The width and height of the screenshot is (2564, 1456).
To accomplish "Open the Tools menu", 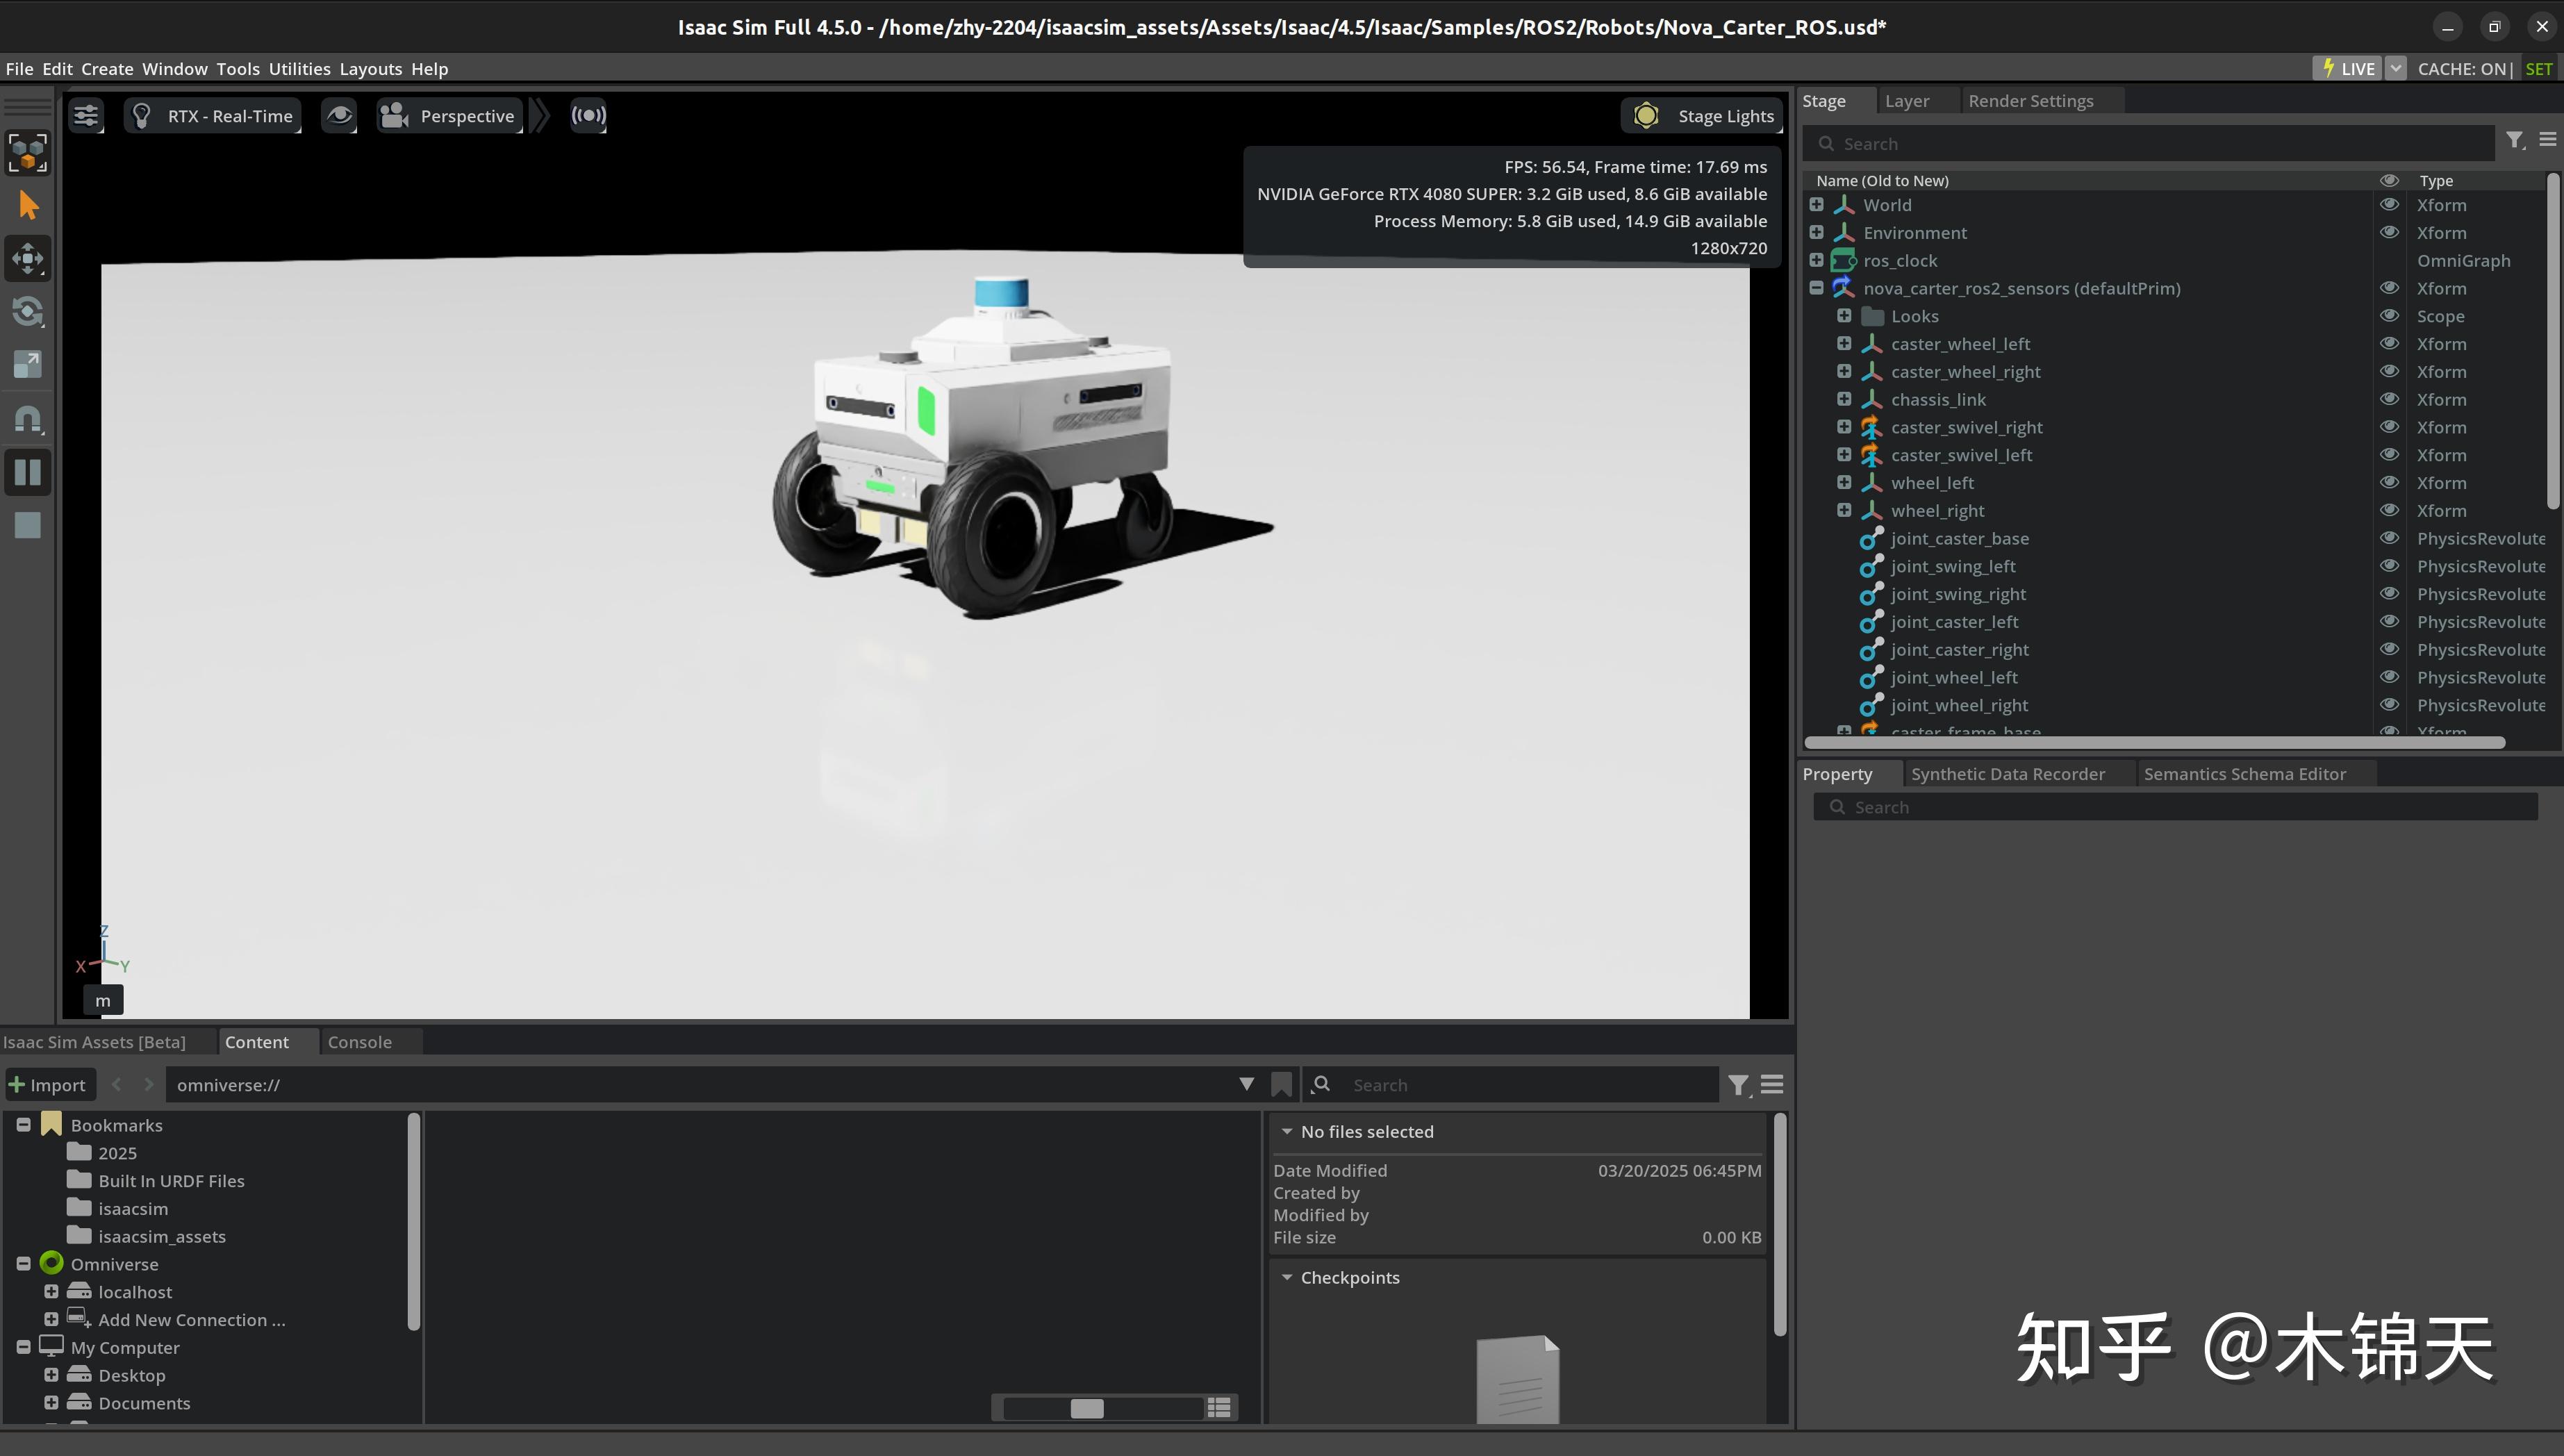I will [x=238, y=68].
